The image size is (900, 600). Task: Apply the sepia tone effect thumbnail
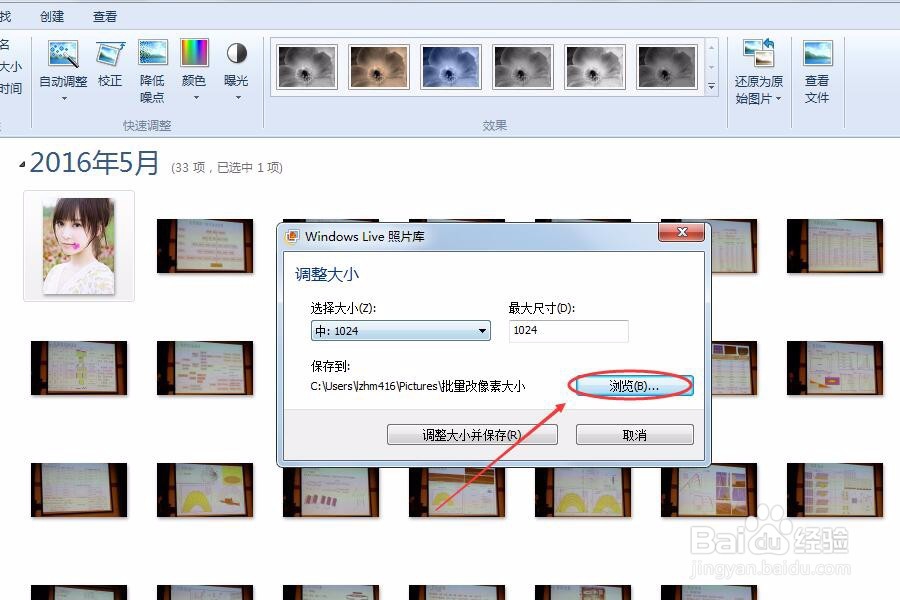pos(379,67)
